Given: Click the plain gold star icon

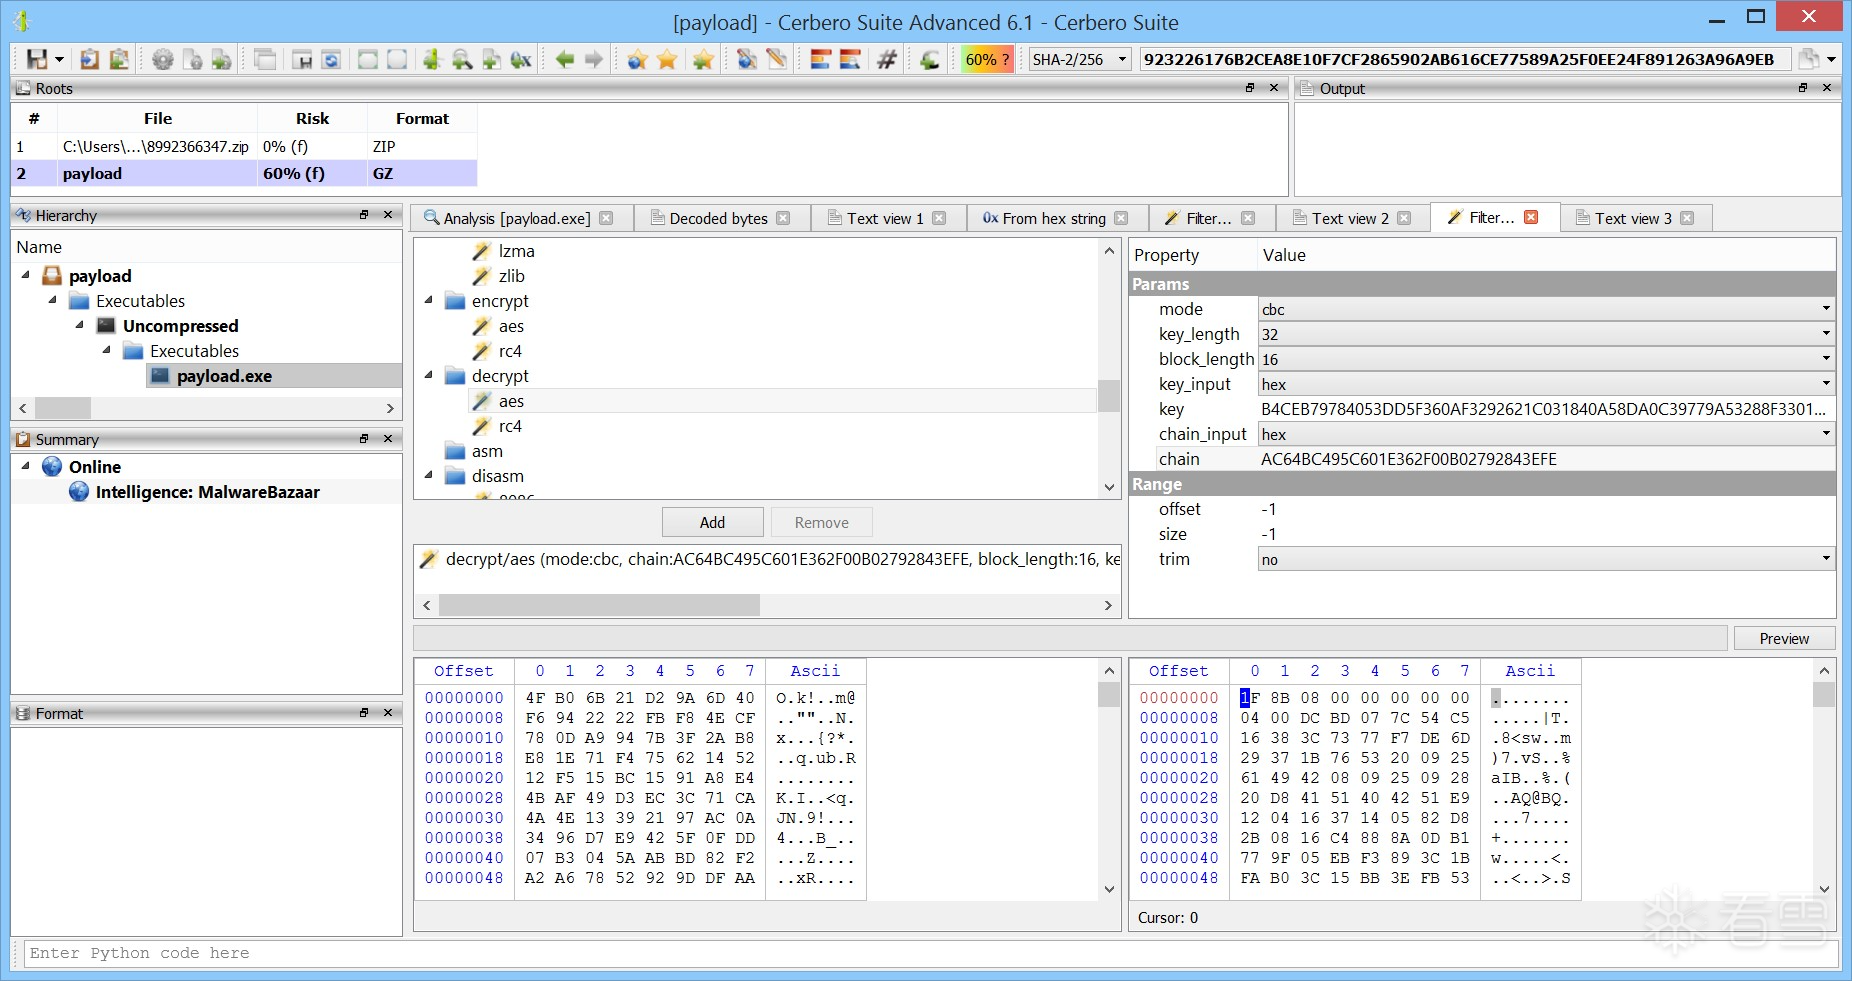Looking at the screenshot, I should coord(667,59).
